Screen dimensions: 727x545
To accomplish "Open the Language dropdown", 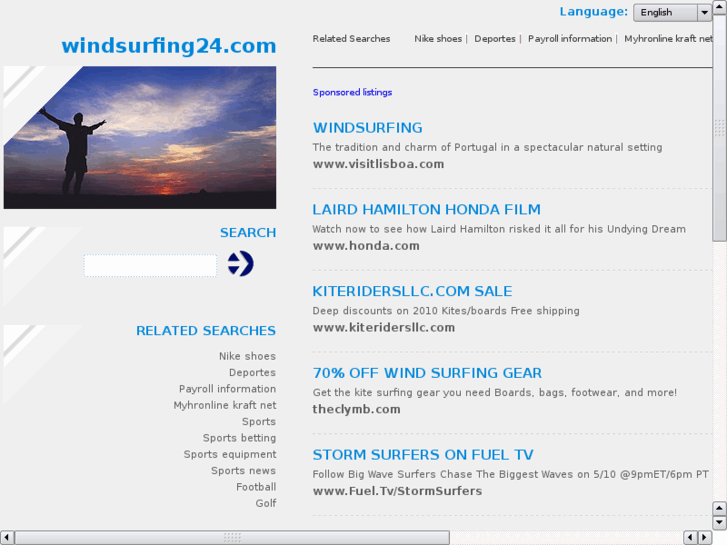I will click(672, 13).
